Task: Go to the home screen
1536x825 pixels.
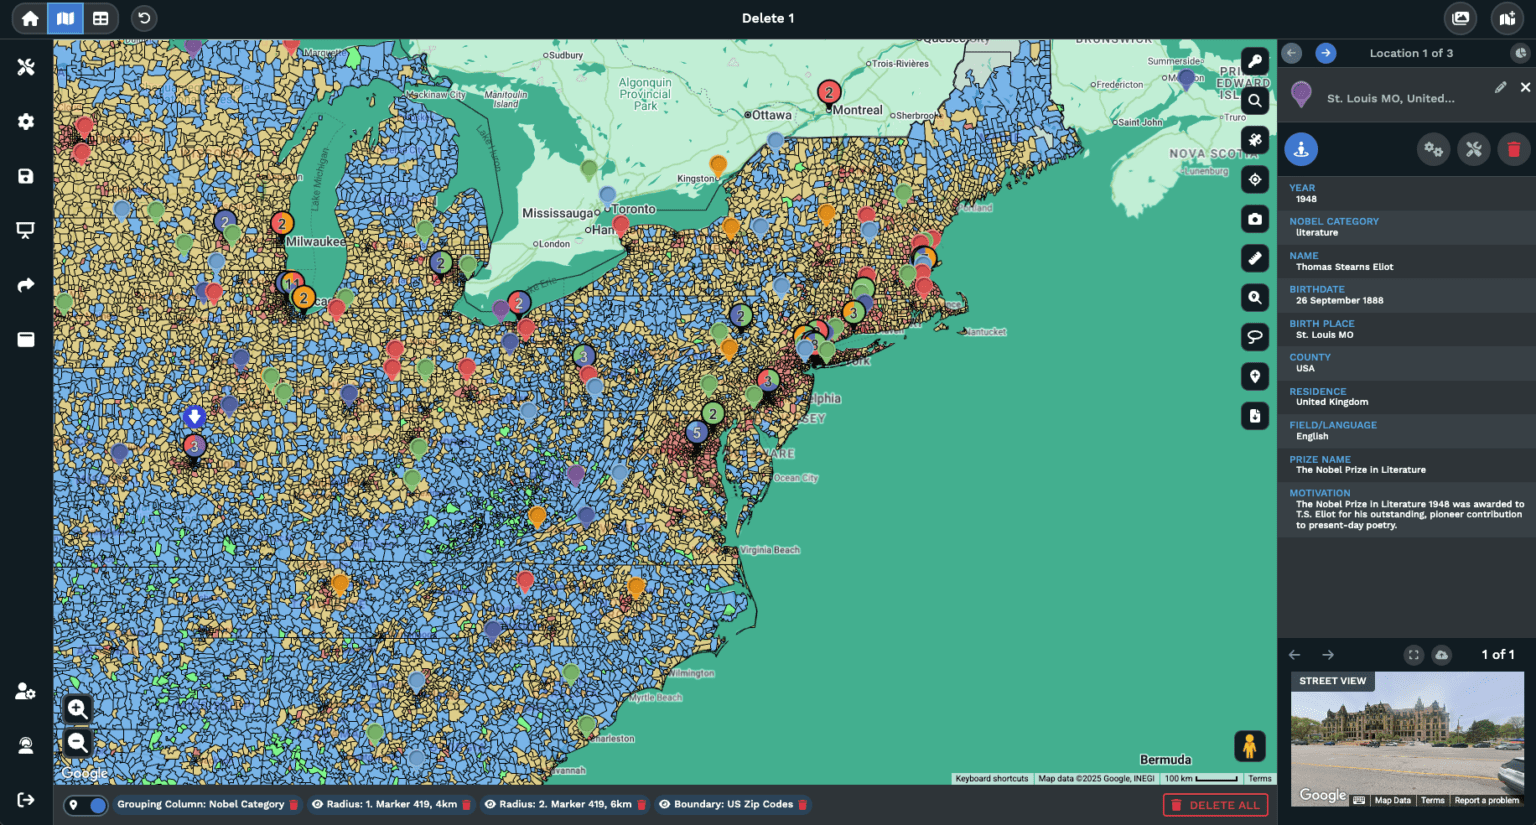Action: pyautogui.click(x=30, y=18)
